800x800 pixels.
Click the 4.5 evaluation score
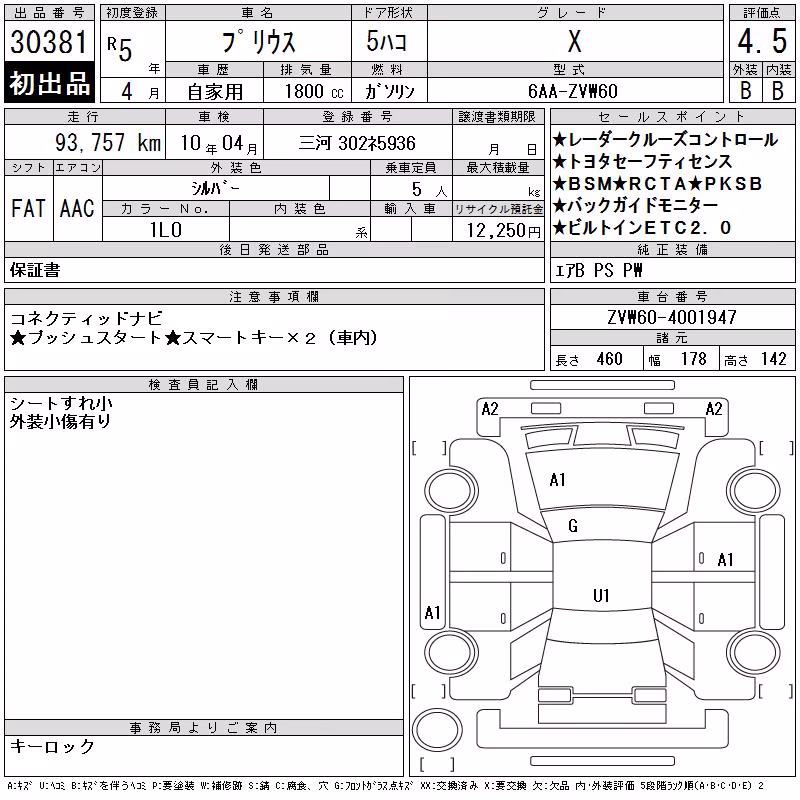[762, 41]
